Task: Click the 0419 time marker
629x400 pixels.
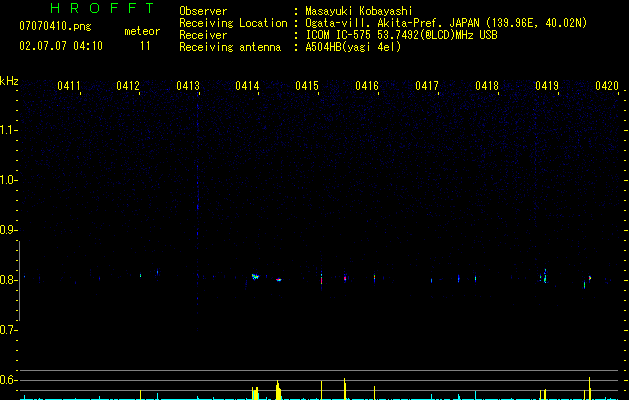Action: [x=547, y=86]
